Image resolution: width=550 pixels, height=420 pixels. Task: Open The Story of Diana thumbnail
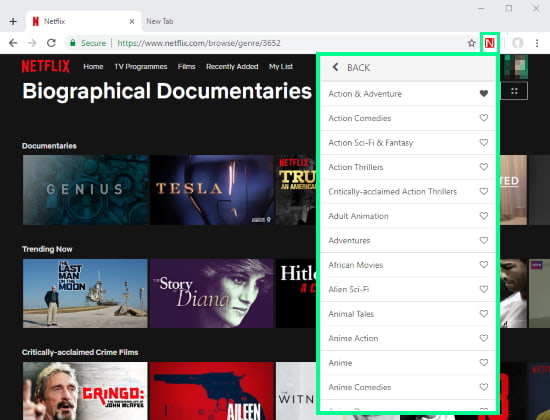click(212, 293)
